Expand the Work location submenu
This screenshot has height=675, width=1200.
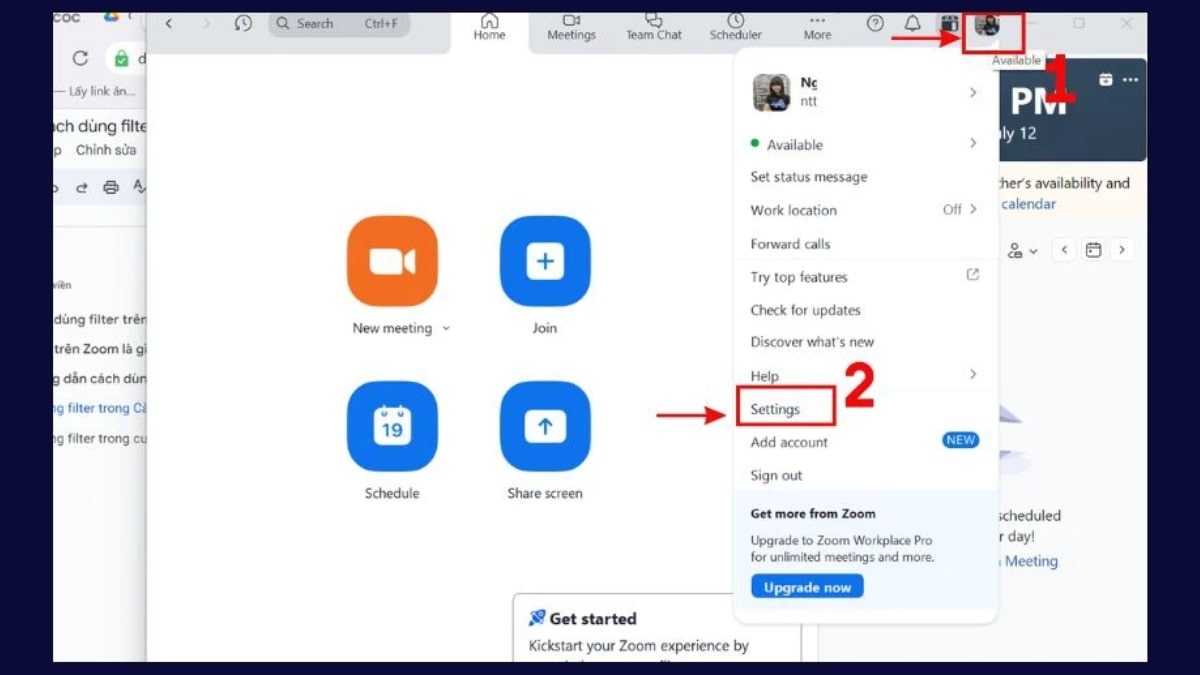tap(973, 209)
